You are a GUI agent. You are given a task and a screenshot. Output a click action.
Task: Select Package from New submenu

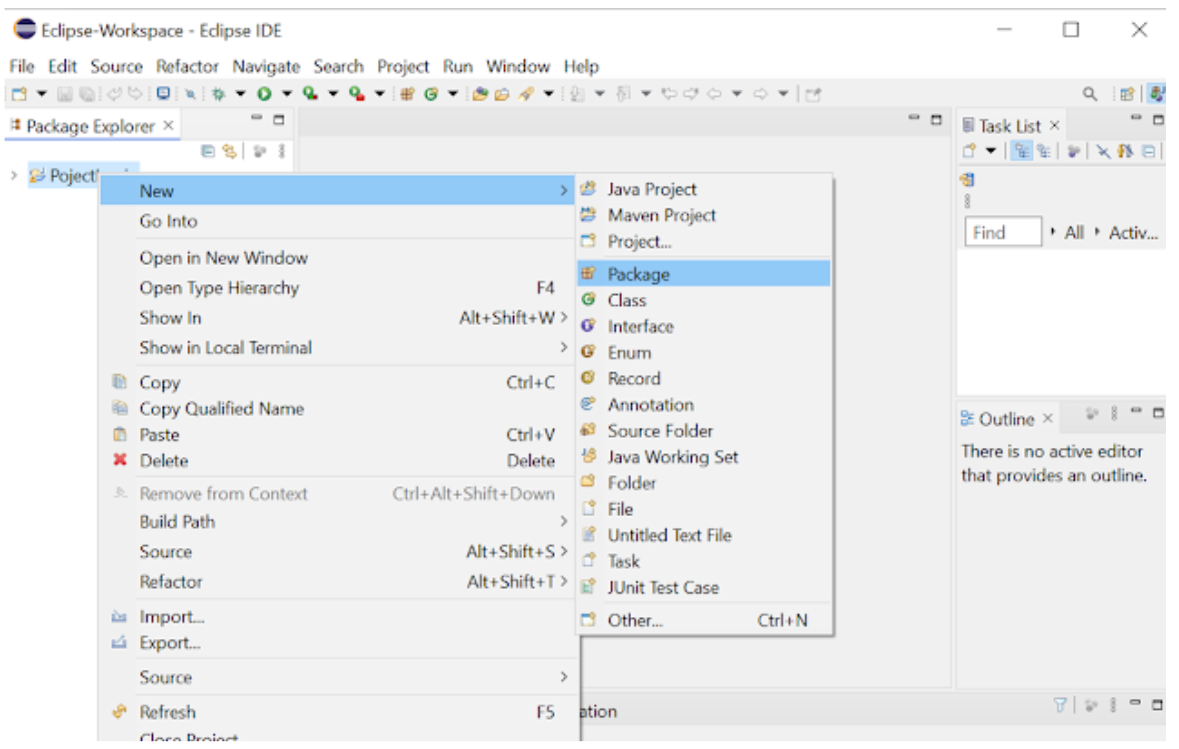tap(705, 274)
